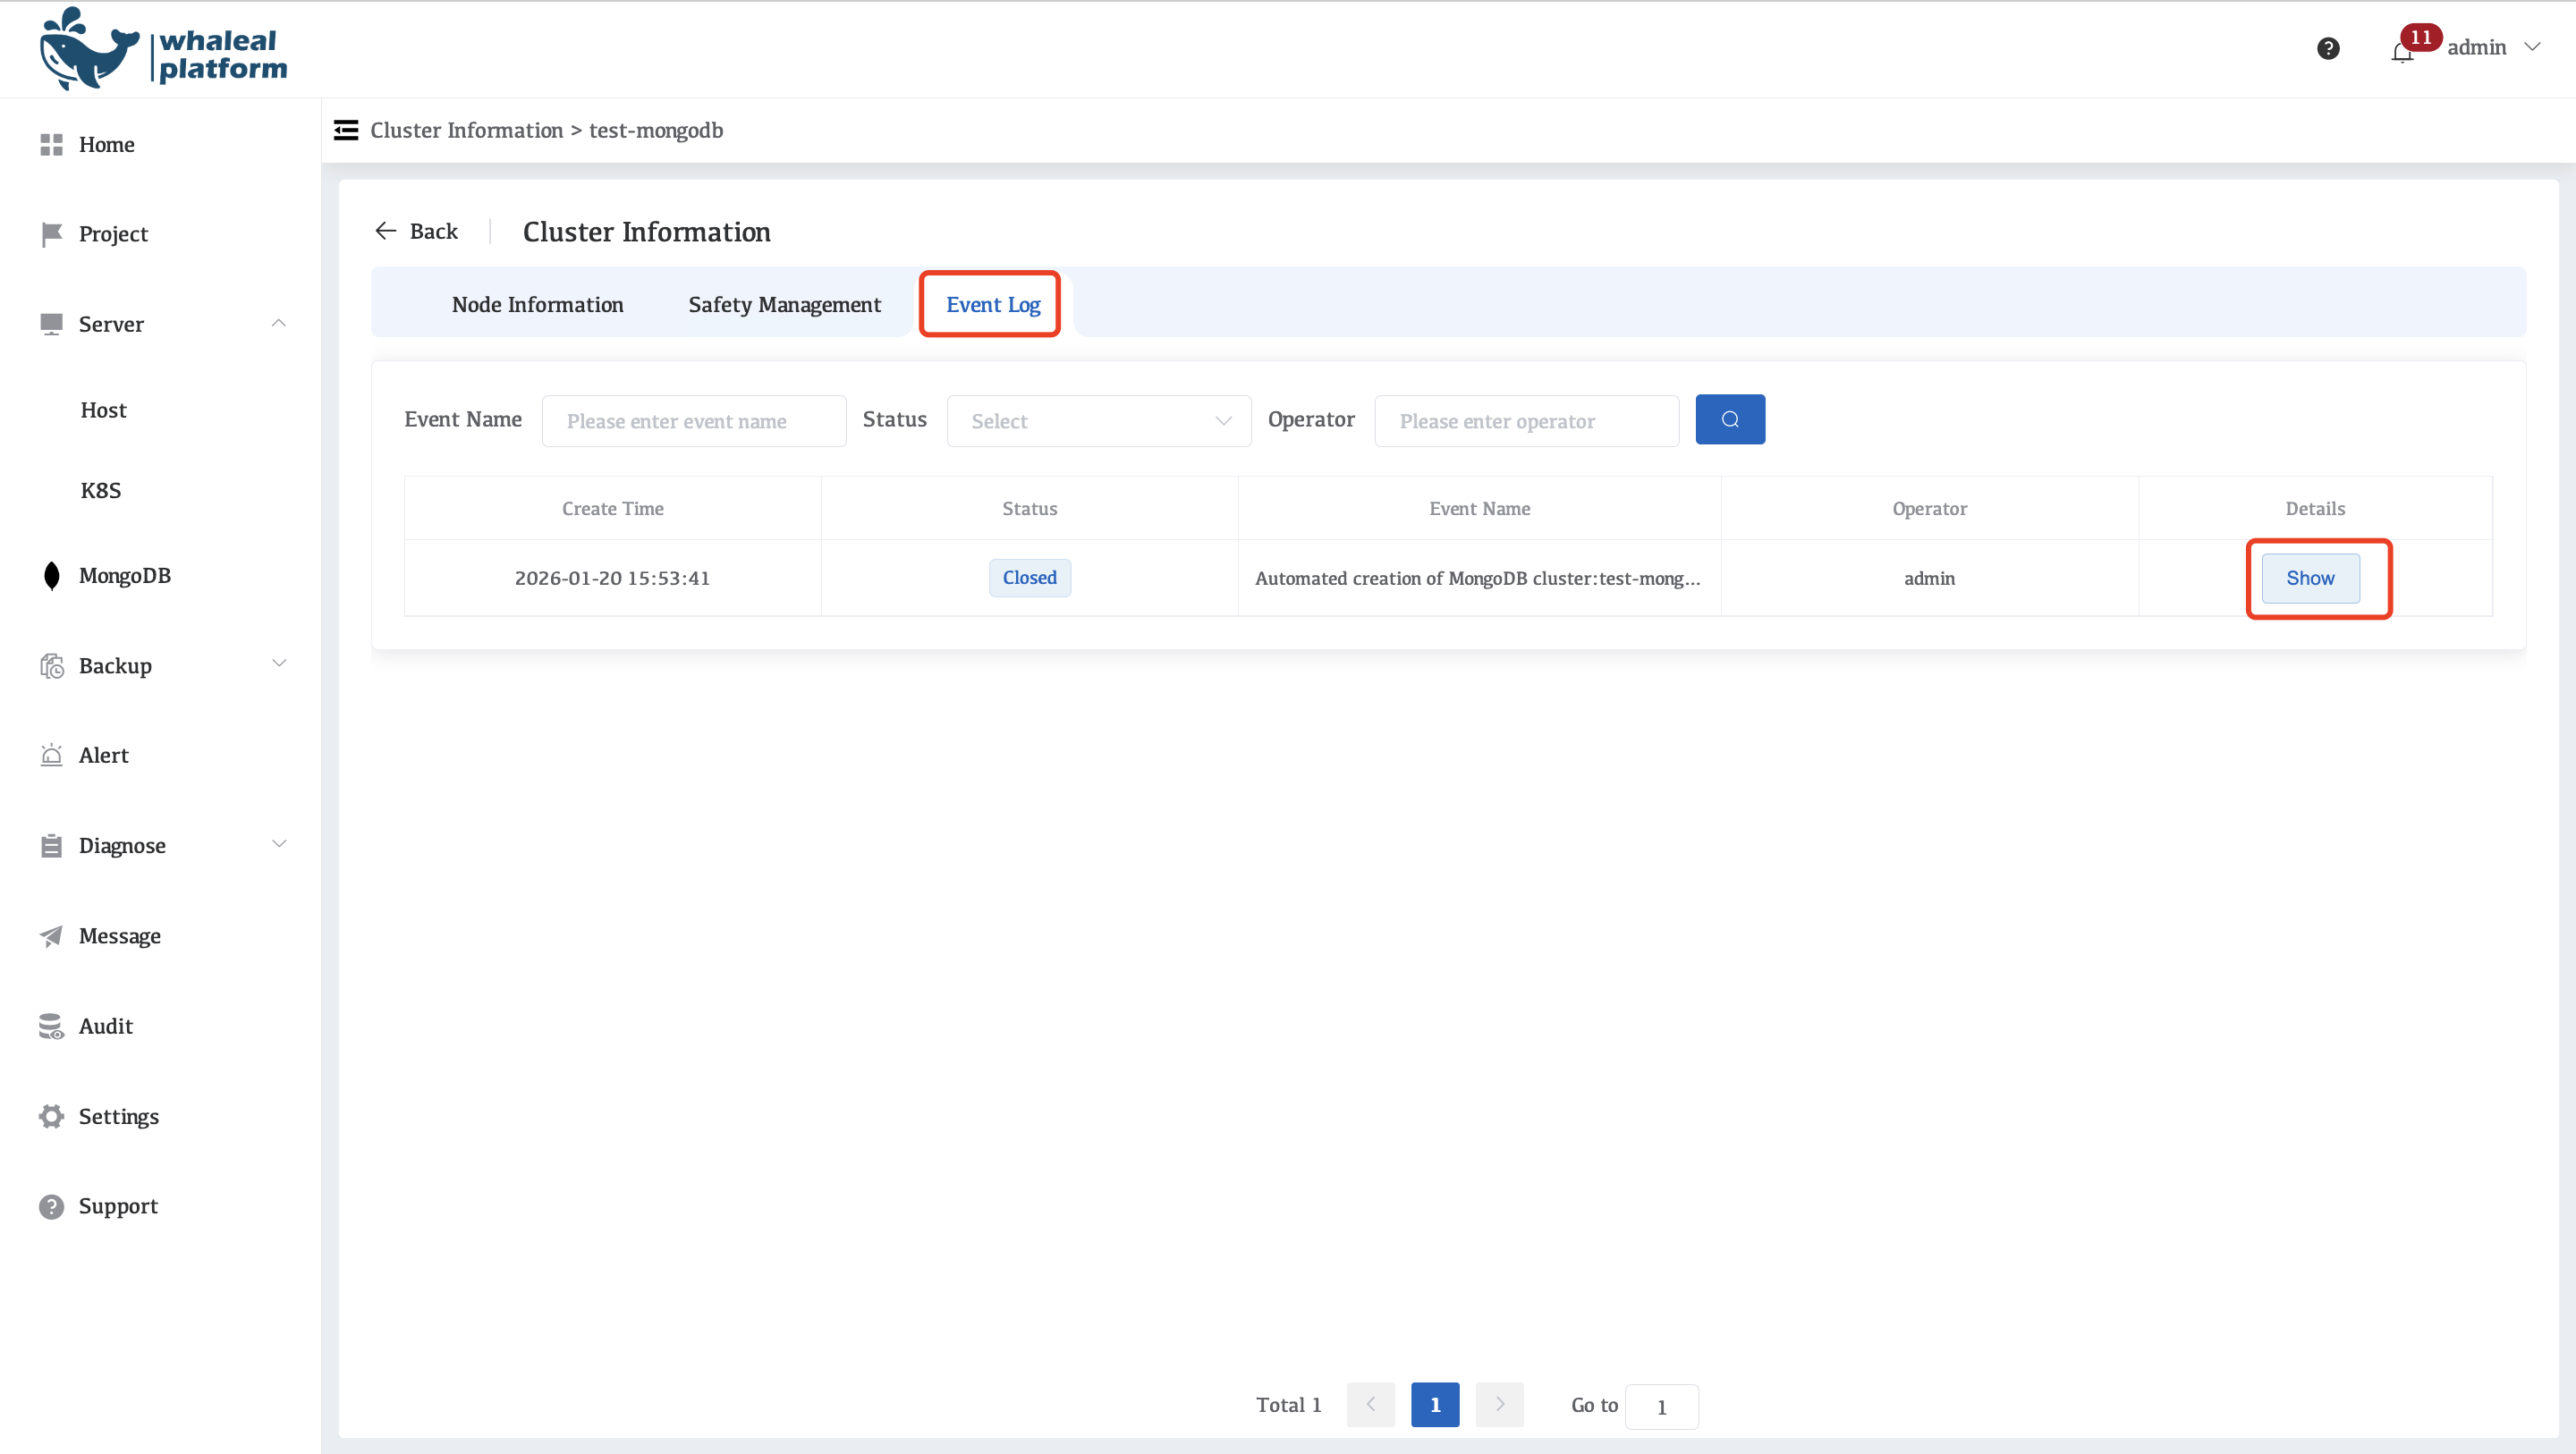Switch to Safety Management tab

[784, 305]
